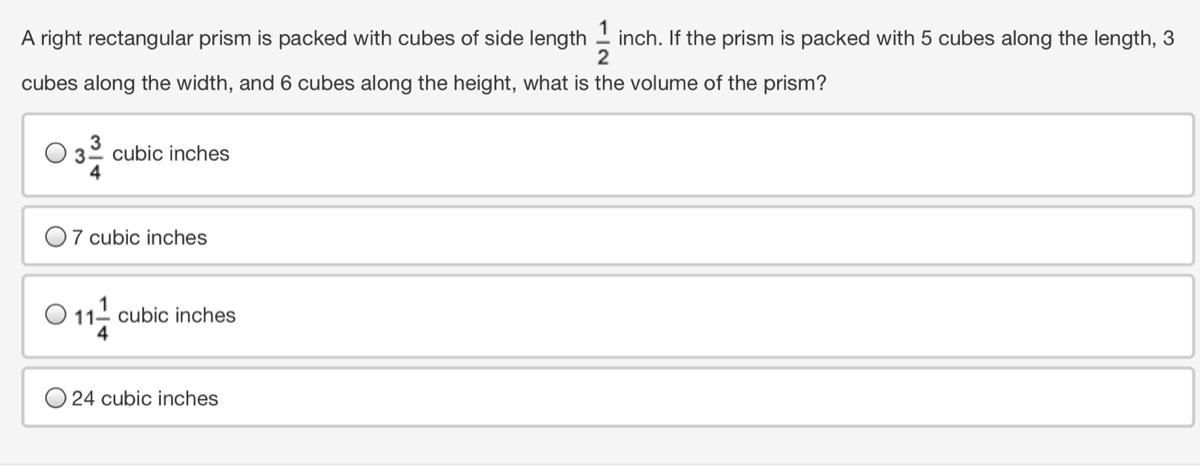
Task: Click "cubic inches" text in the 11 1/4 option
Action: [x=177, y=315]
